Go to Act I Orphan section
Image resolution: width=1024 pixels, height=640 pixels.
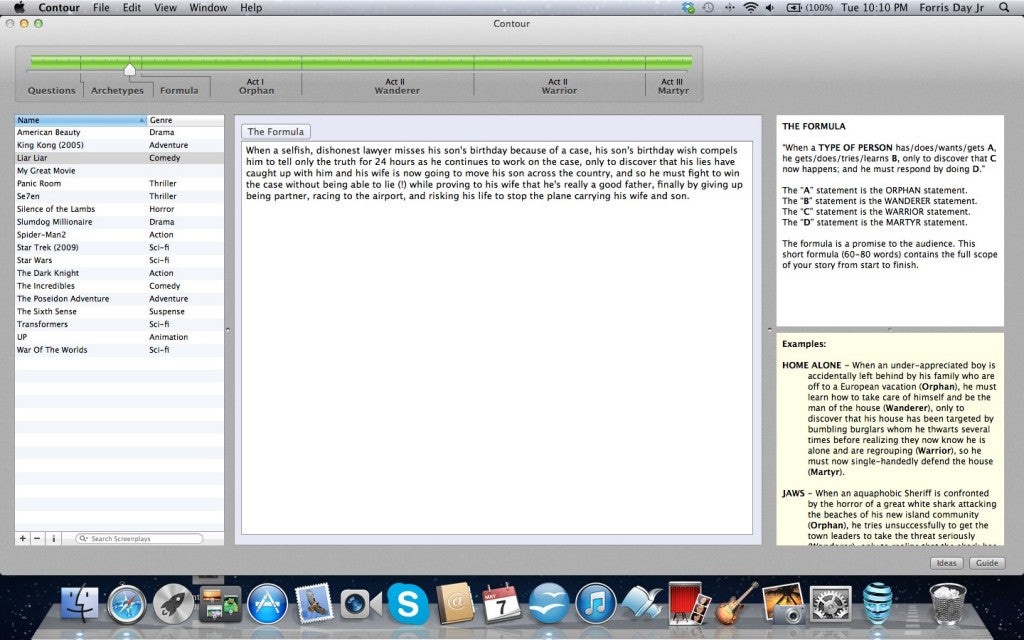[x=256, y=86]
